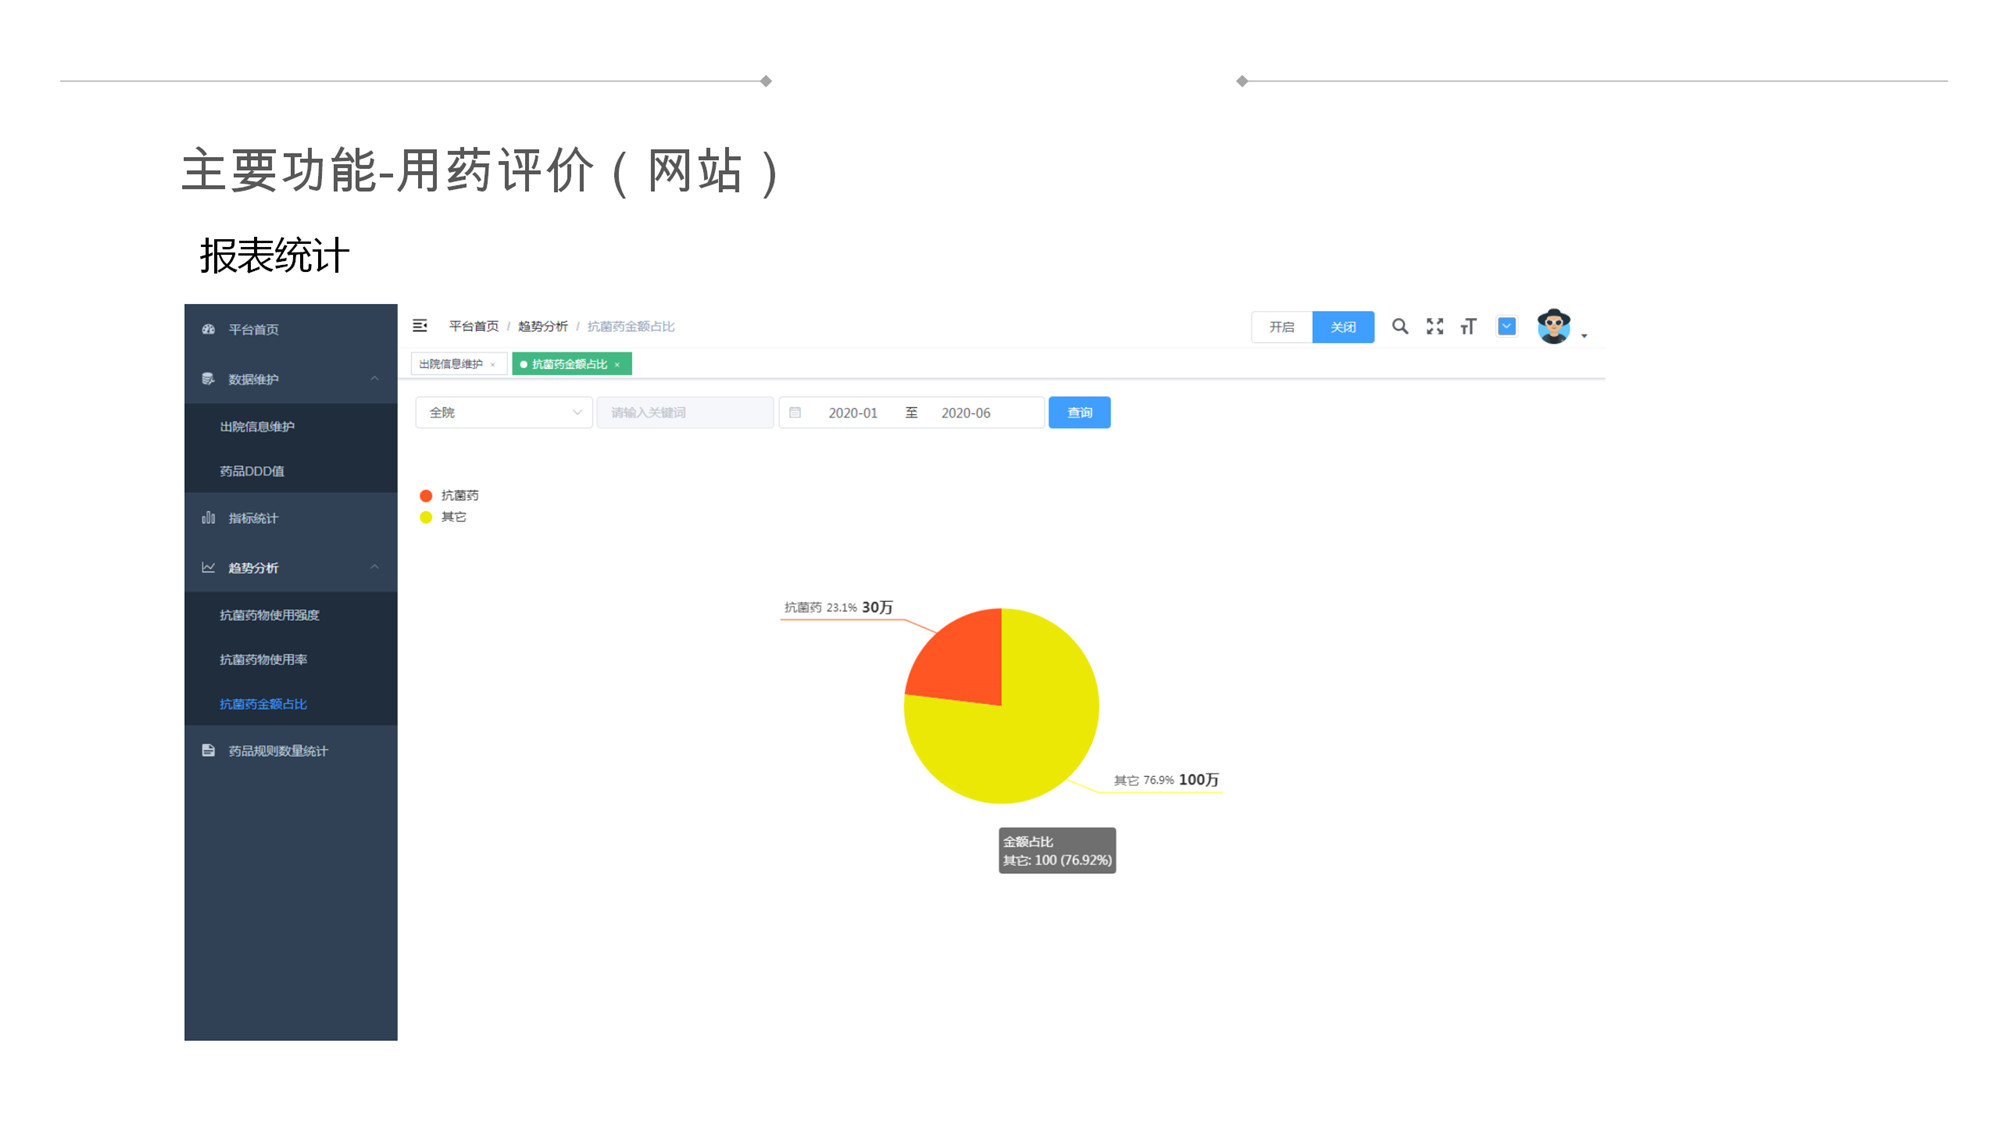Click the 2020-06 end date field

click(965, 412)
